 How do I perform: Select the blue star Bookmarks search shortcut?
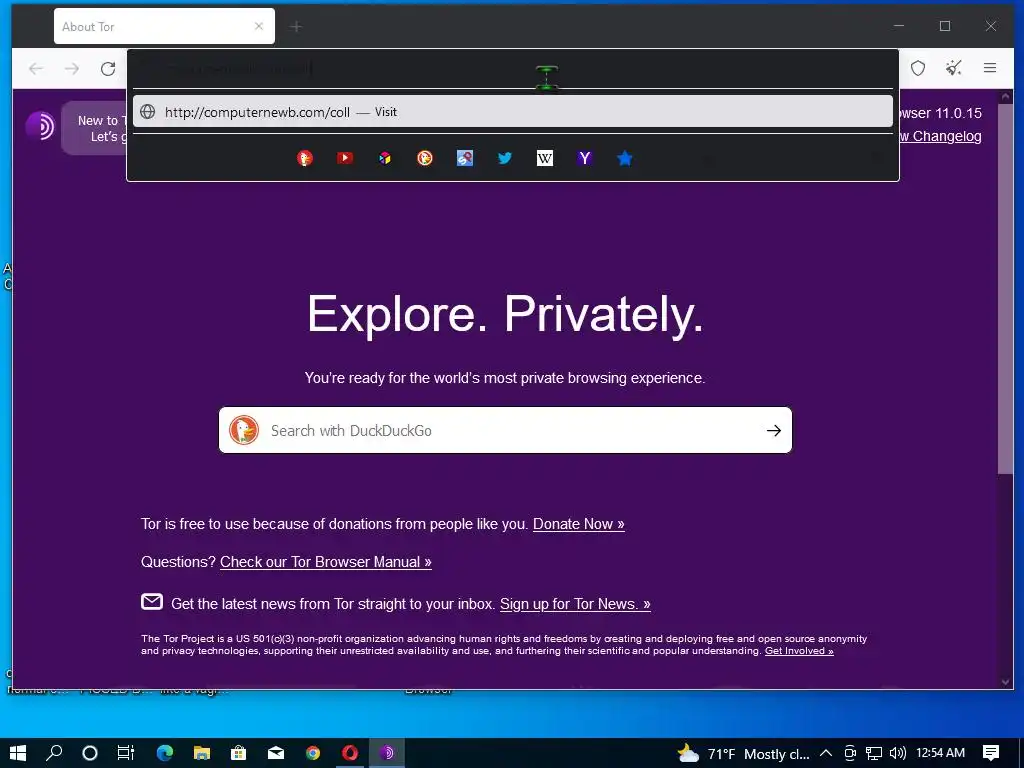tap(625, 158)
